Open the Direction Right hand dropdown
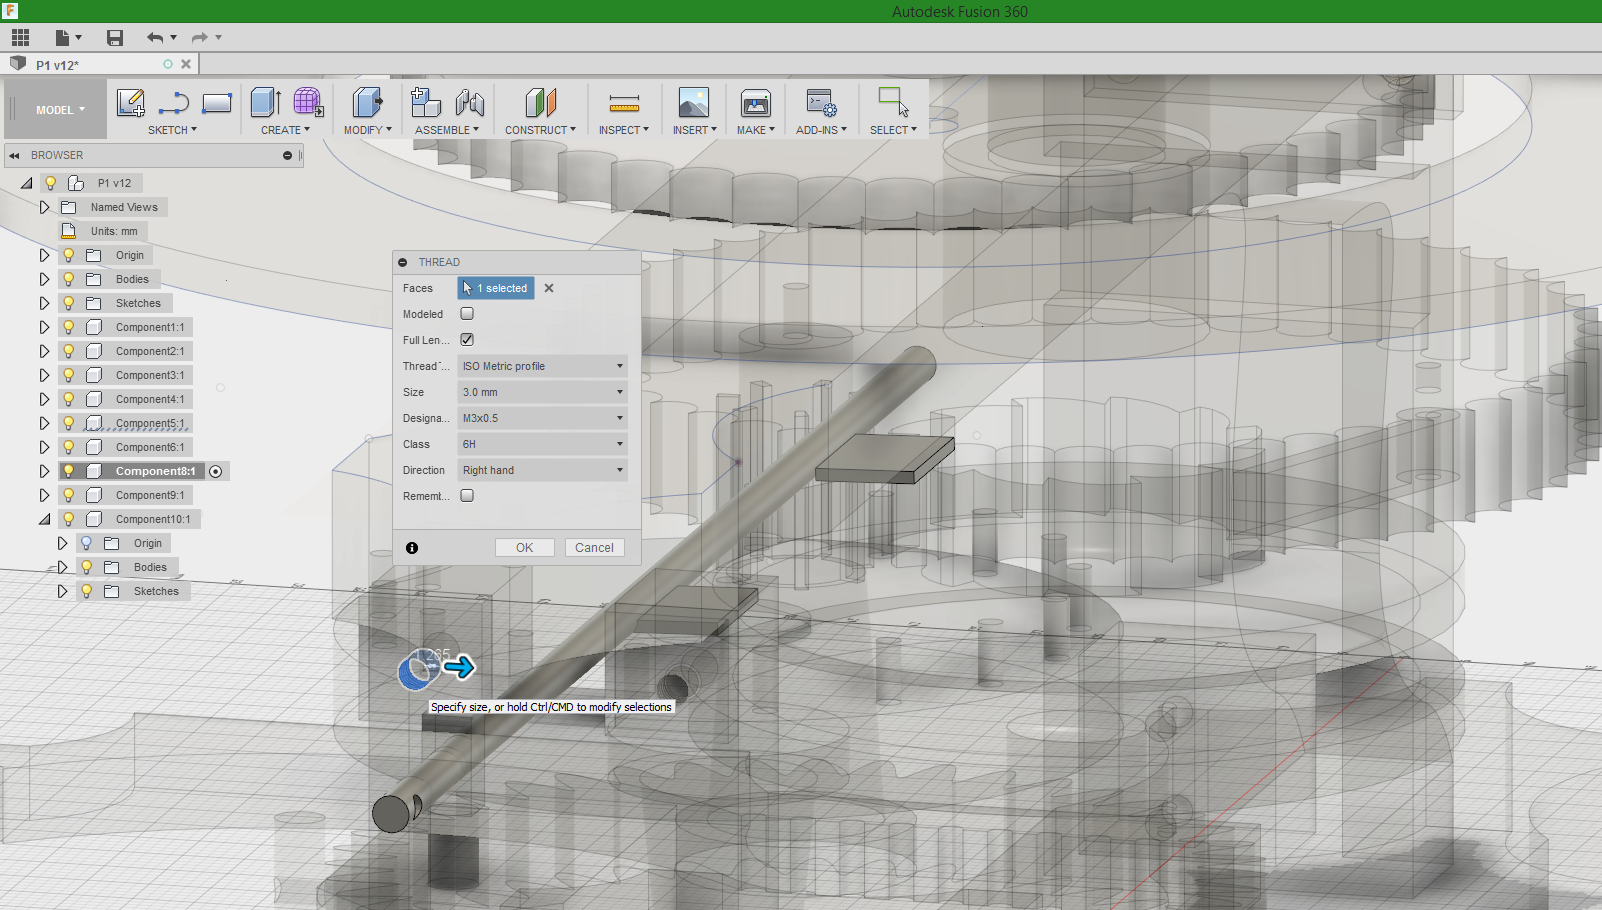The width and height of the screenshot is (1602, 910). [x=542, y=470]
